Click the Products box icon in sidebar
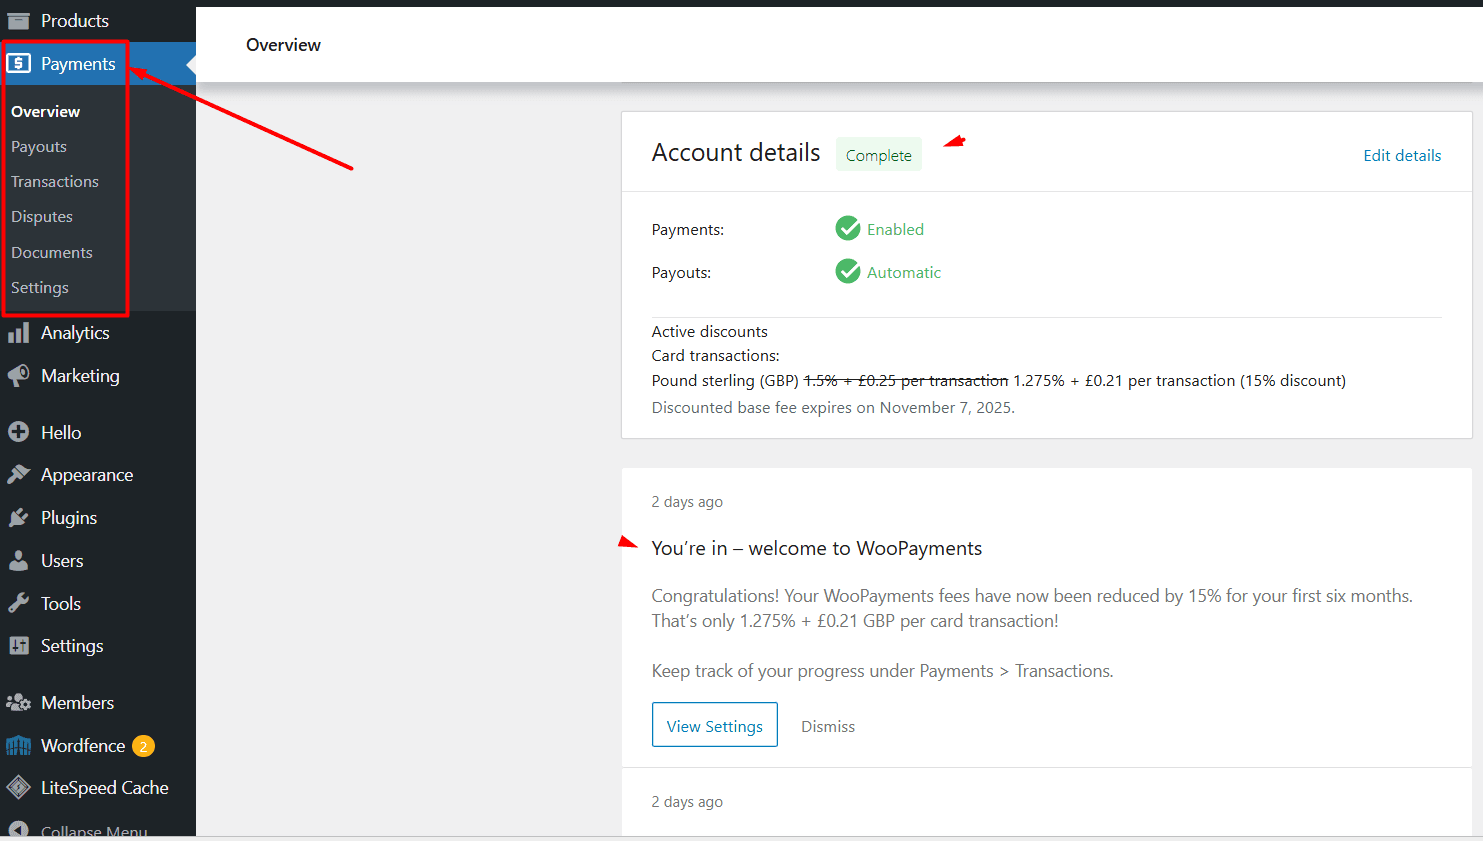Screen dimensions: 1483x841 point(19,20)
